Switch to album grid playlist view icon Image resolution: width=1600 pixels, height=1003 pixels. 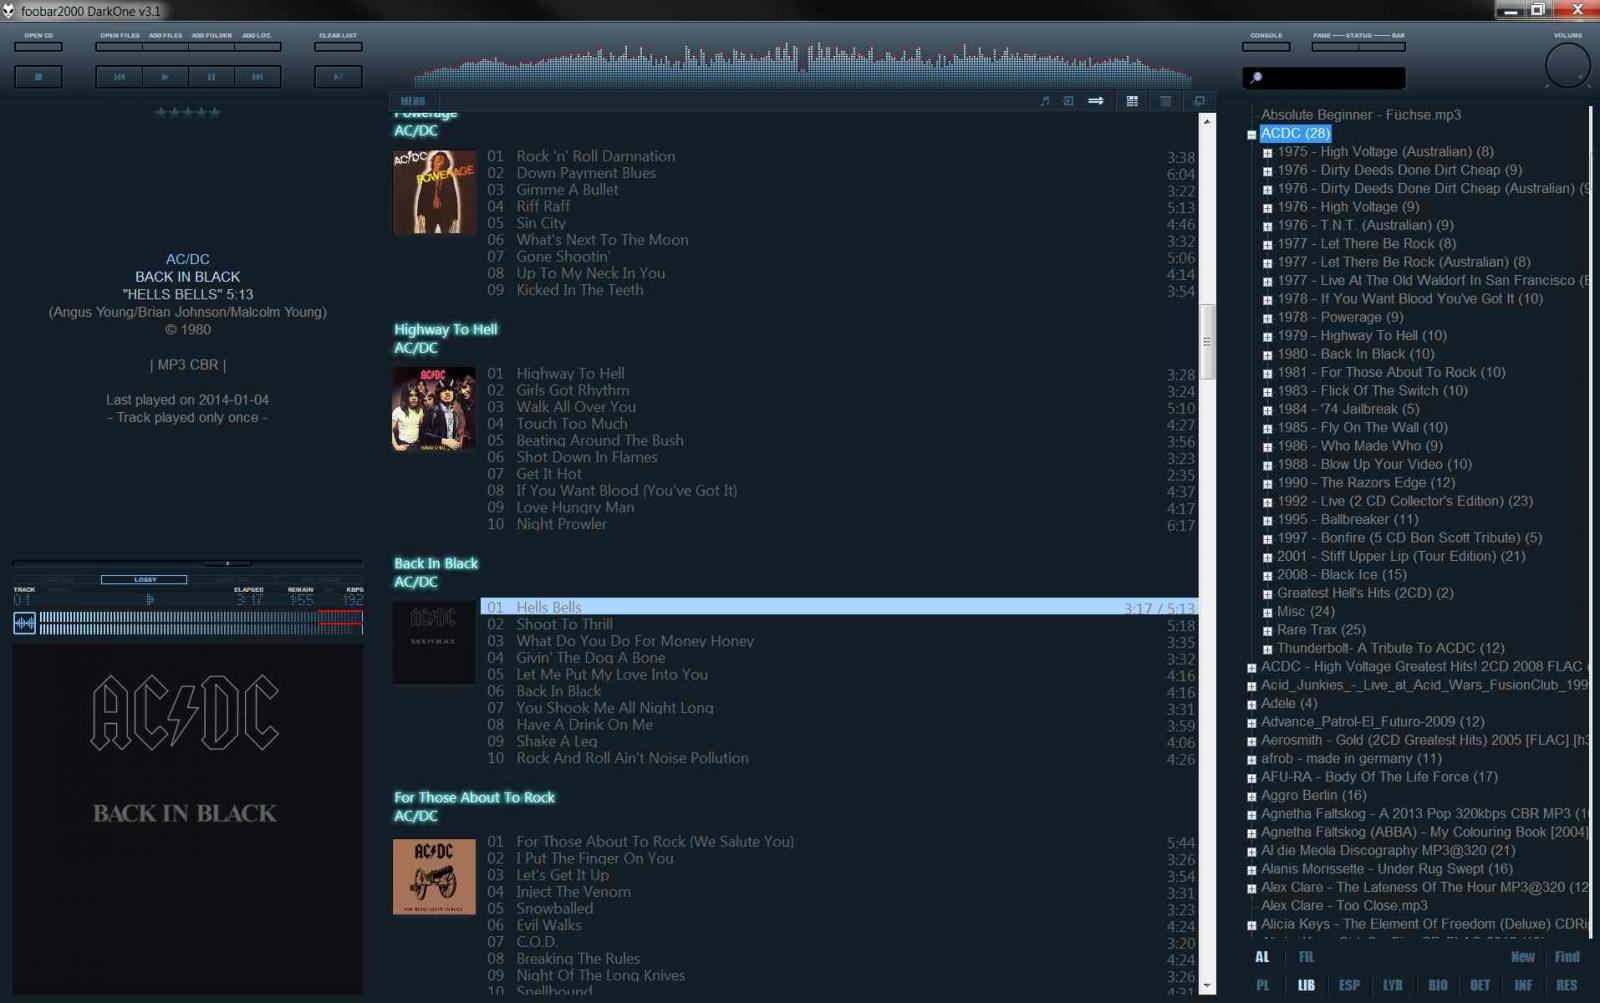(x=1132, y=101)
